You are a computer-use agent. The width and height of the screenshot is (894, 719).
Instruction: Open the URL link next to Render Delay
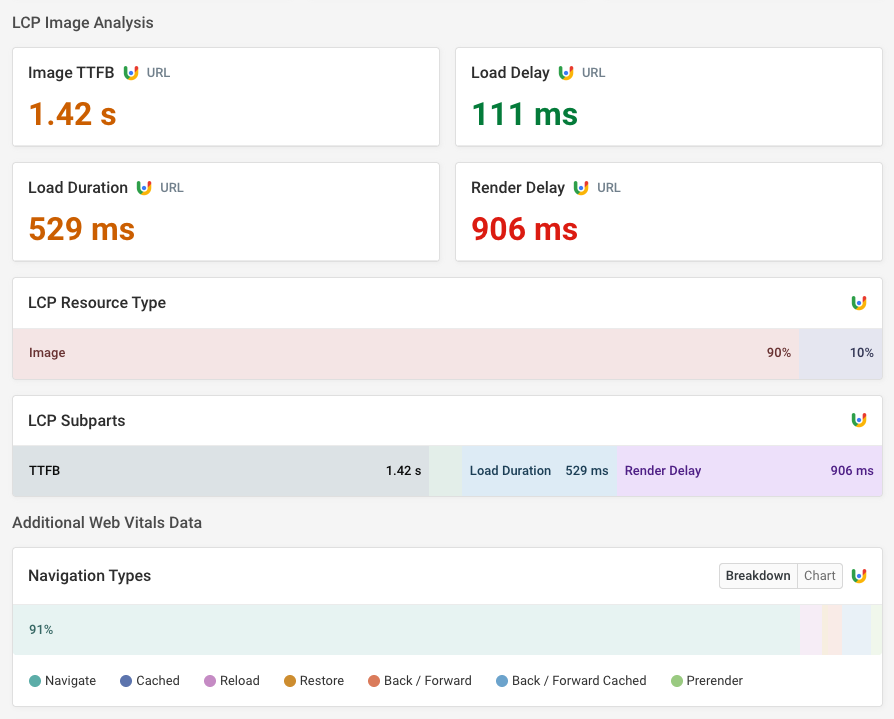click(x=608, y=187)
